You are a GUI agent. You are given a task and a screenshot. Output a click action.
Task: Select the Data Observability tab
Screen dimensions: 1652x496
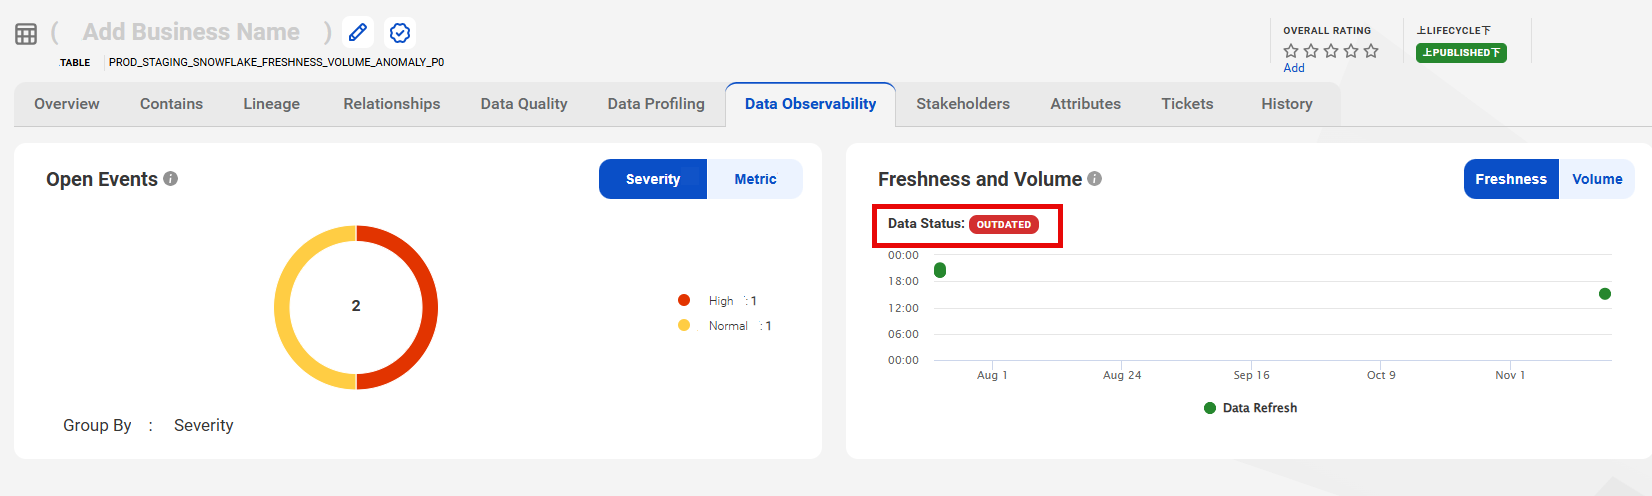coord(810,104)
